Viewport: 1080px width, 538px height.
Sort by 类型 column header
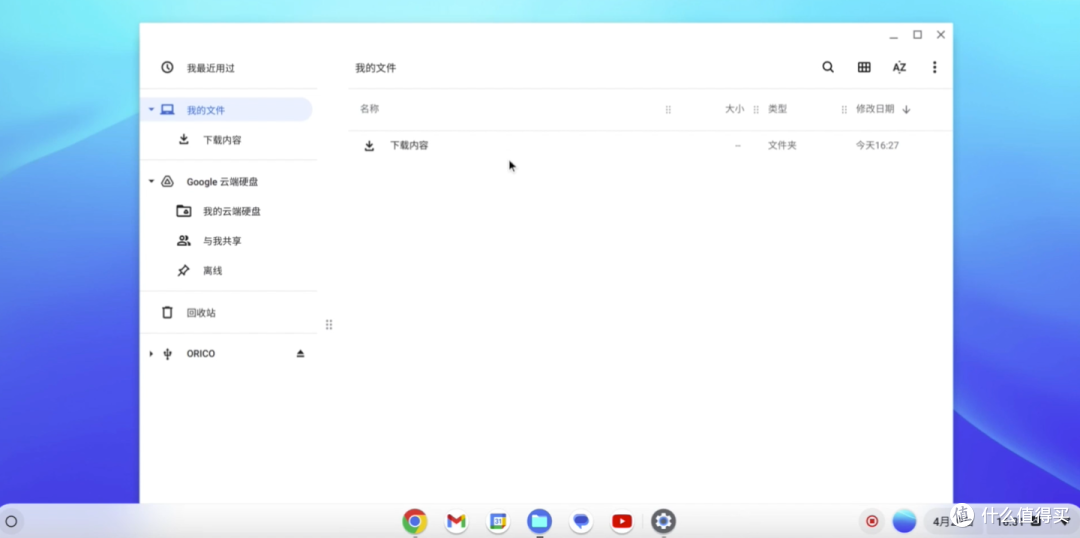(778, 109)
